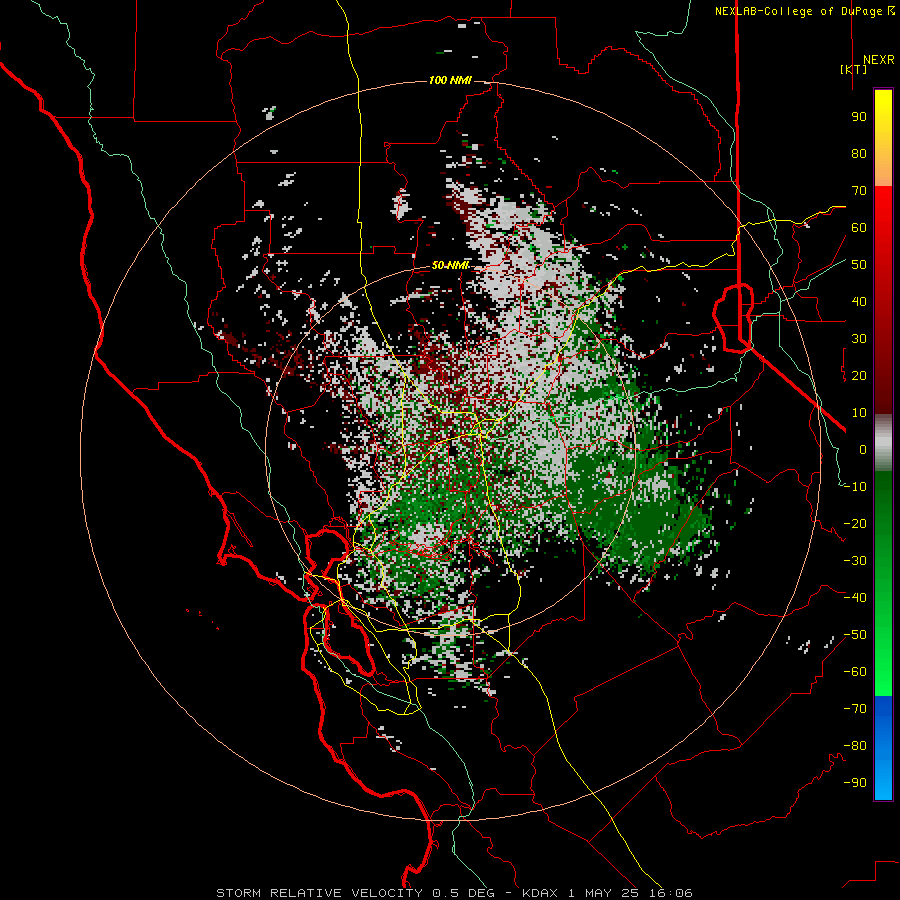Click the -50 knot scale label
Image resolution: width=900 pixels, height=900 pixels.
pyautogui.click(x=855, y=635)
